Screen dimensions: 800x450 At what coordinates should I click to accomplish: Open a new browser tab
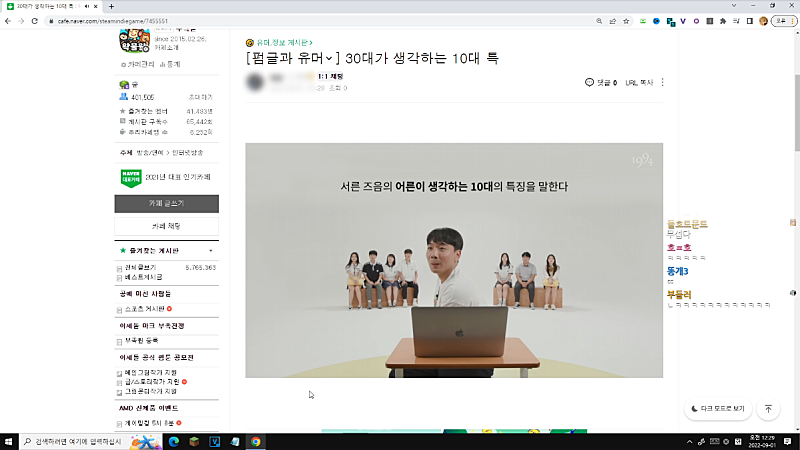click(x=111, y=6)
